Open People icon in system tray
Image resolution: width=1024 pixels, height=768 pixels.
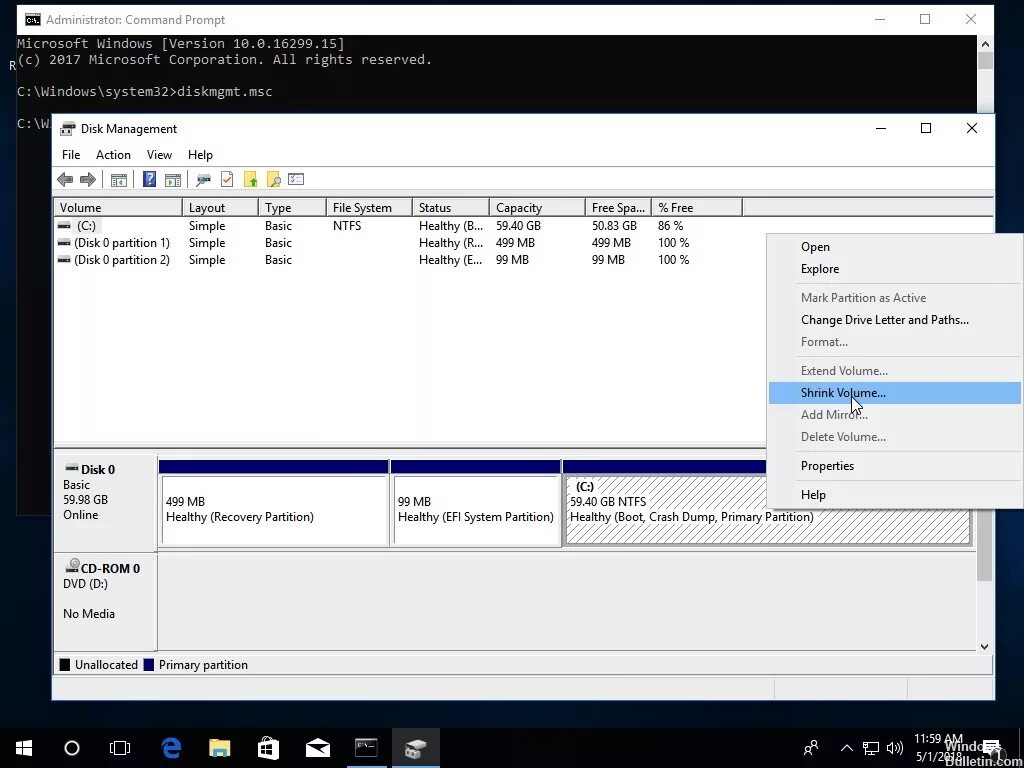click(811, 748)
